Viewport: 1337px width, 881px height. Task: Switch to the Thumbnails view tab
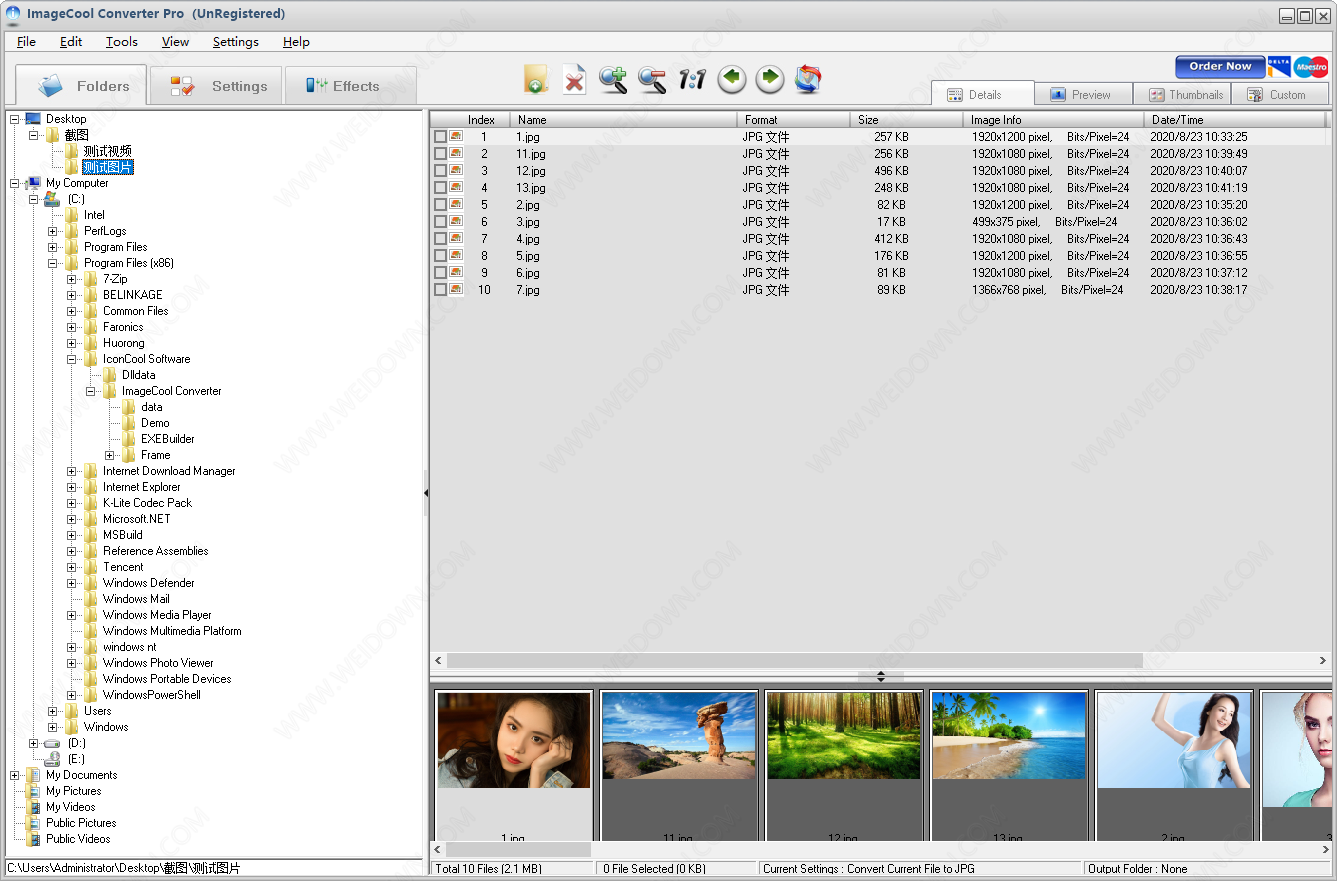point(1185,95)
